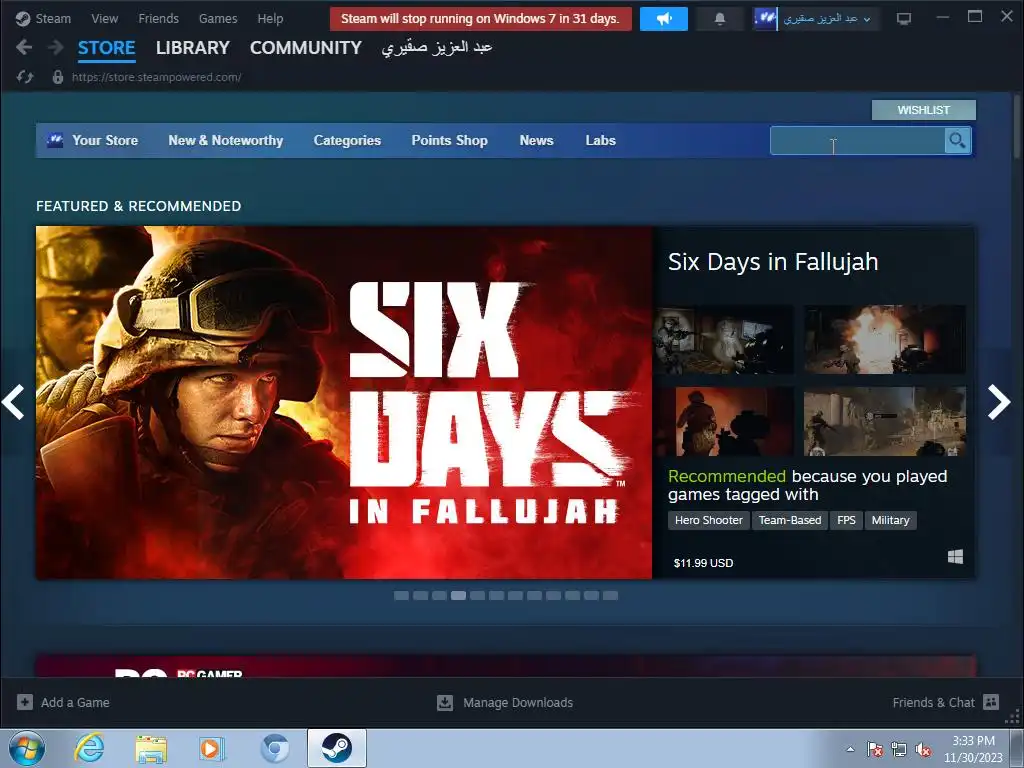Show hidden system tray icons
Viewport: 1024px width, 768px height.
tap(850, 749)
